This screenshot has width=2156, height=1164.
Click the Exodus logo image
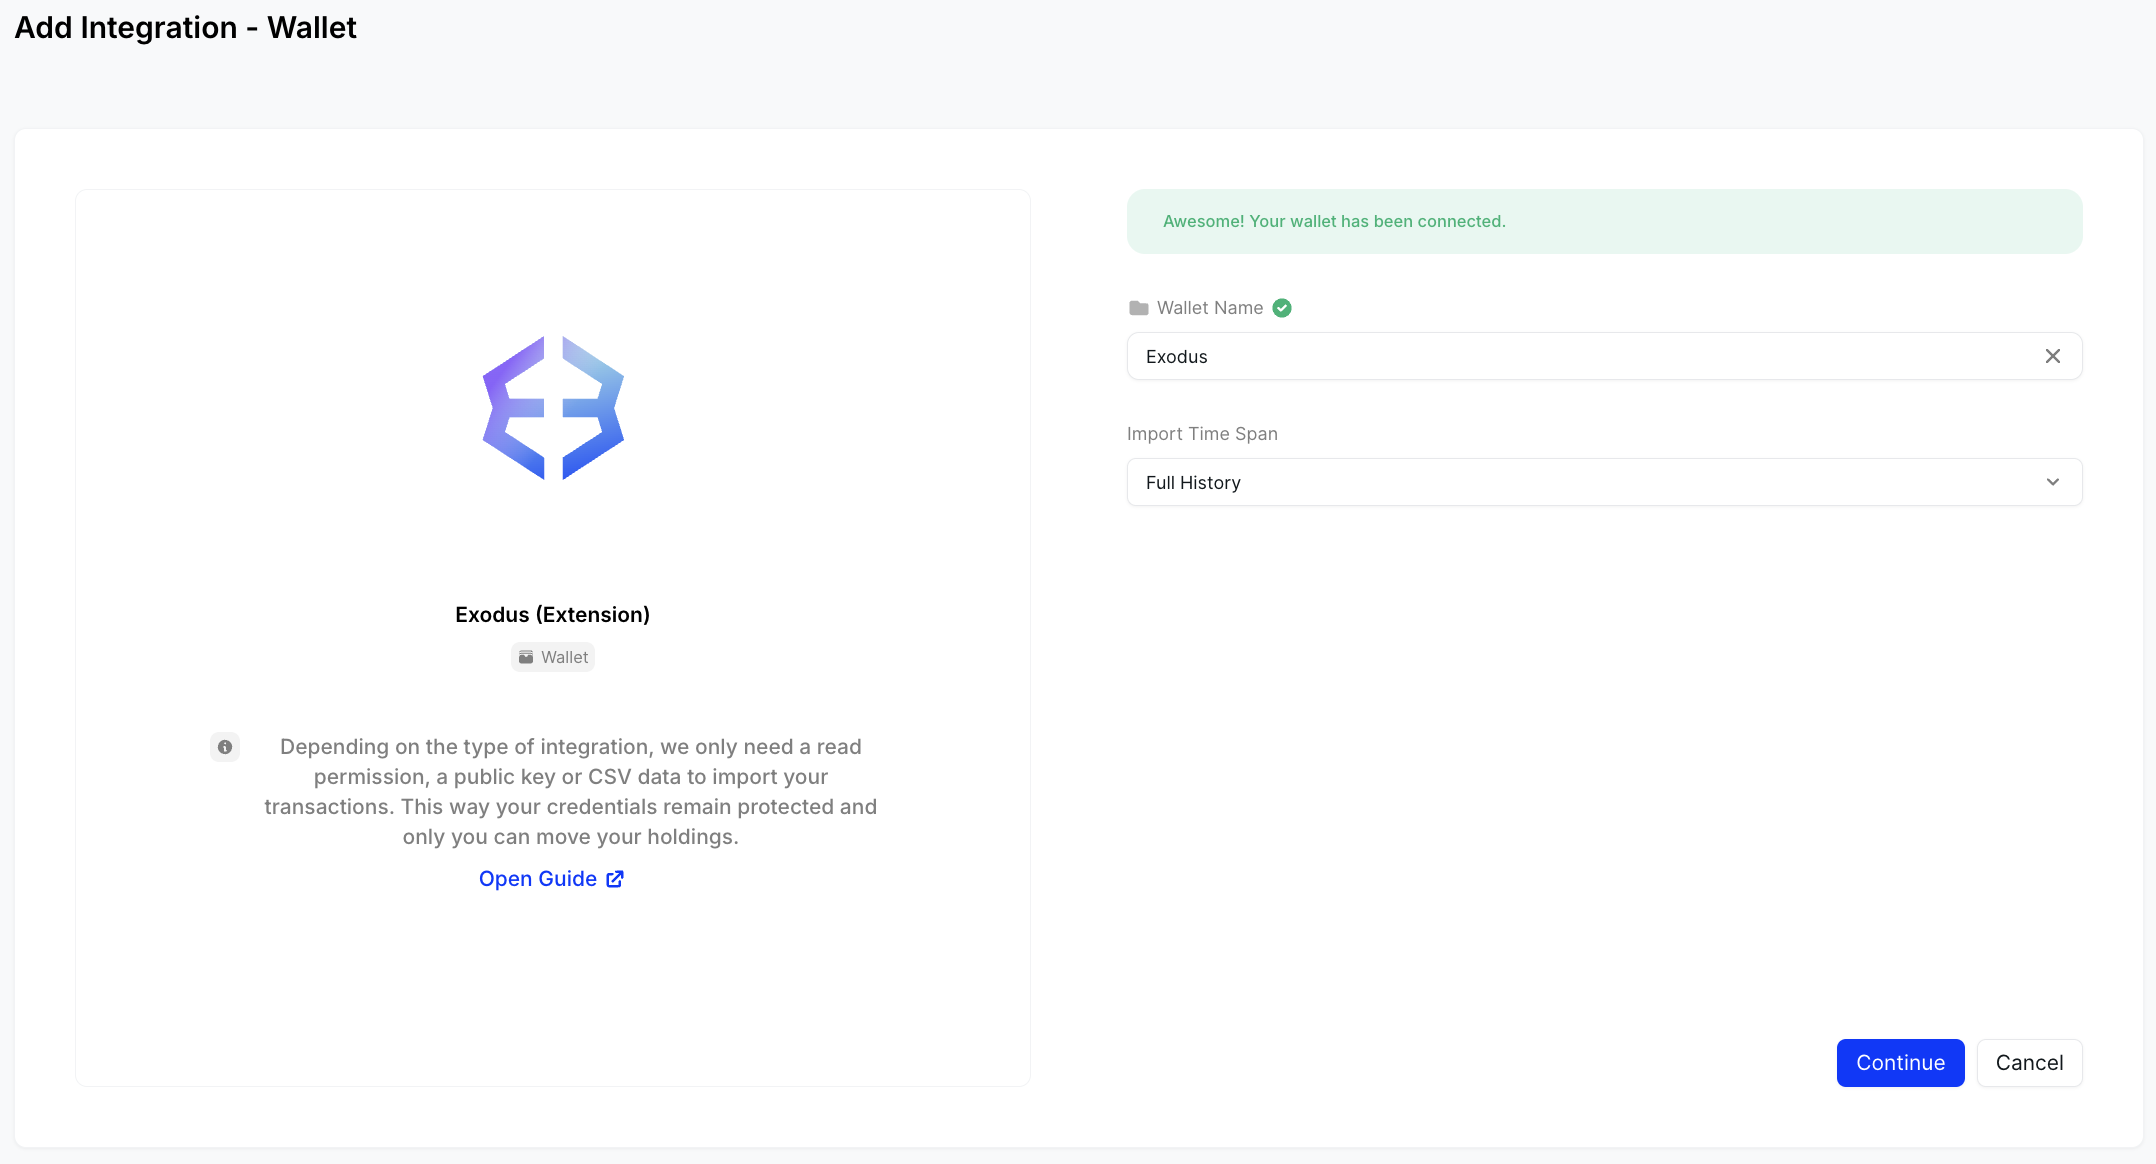[553, 408]
